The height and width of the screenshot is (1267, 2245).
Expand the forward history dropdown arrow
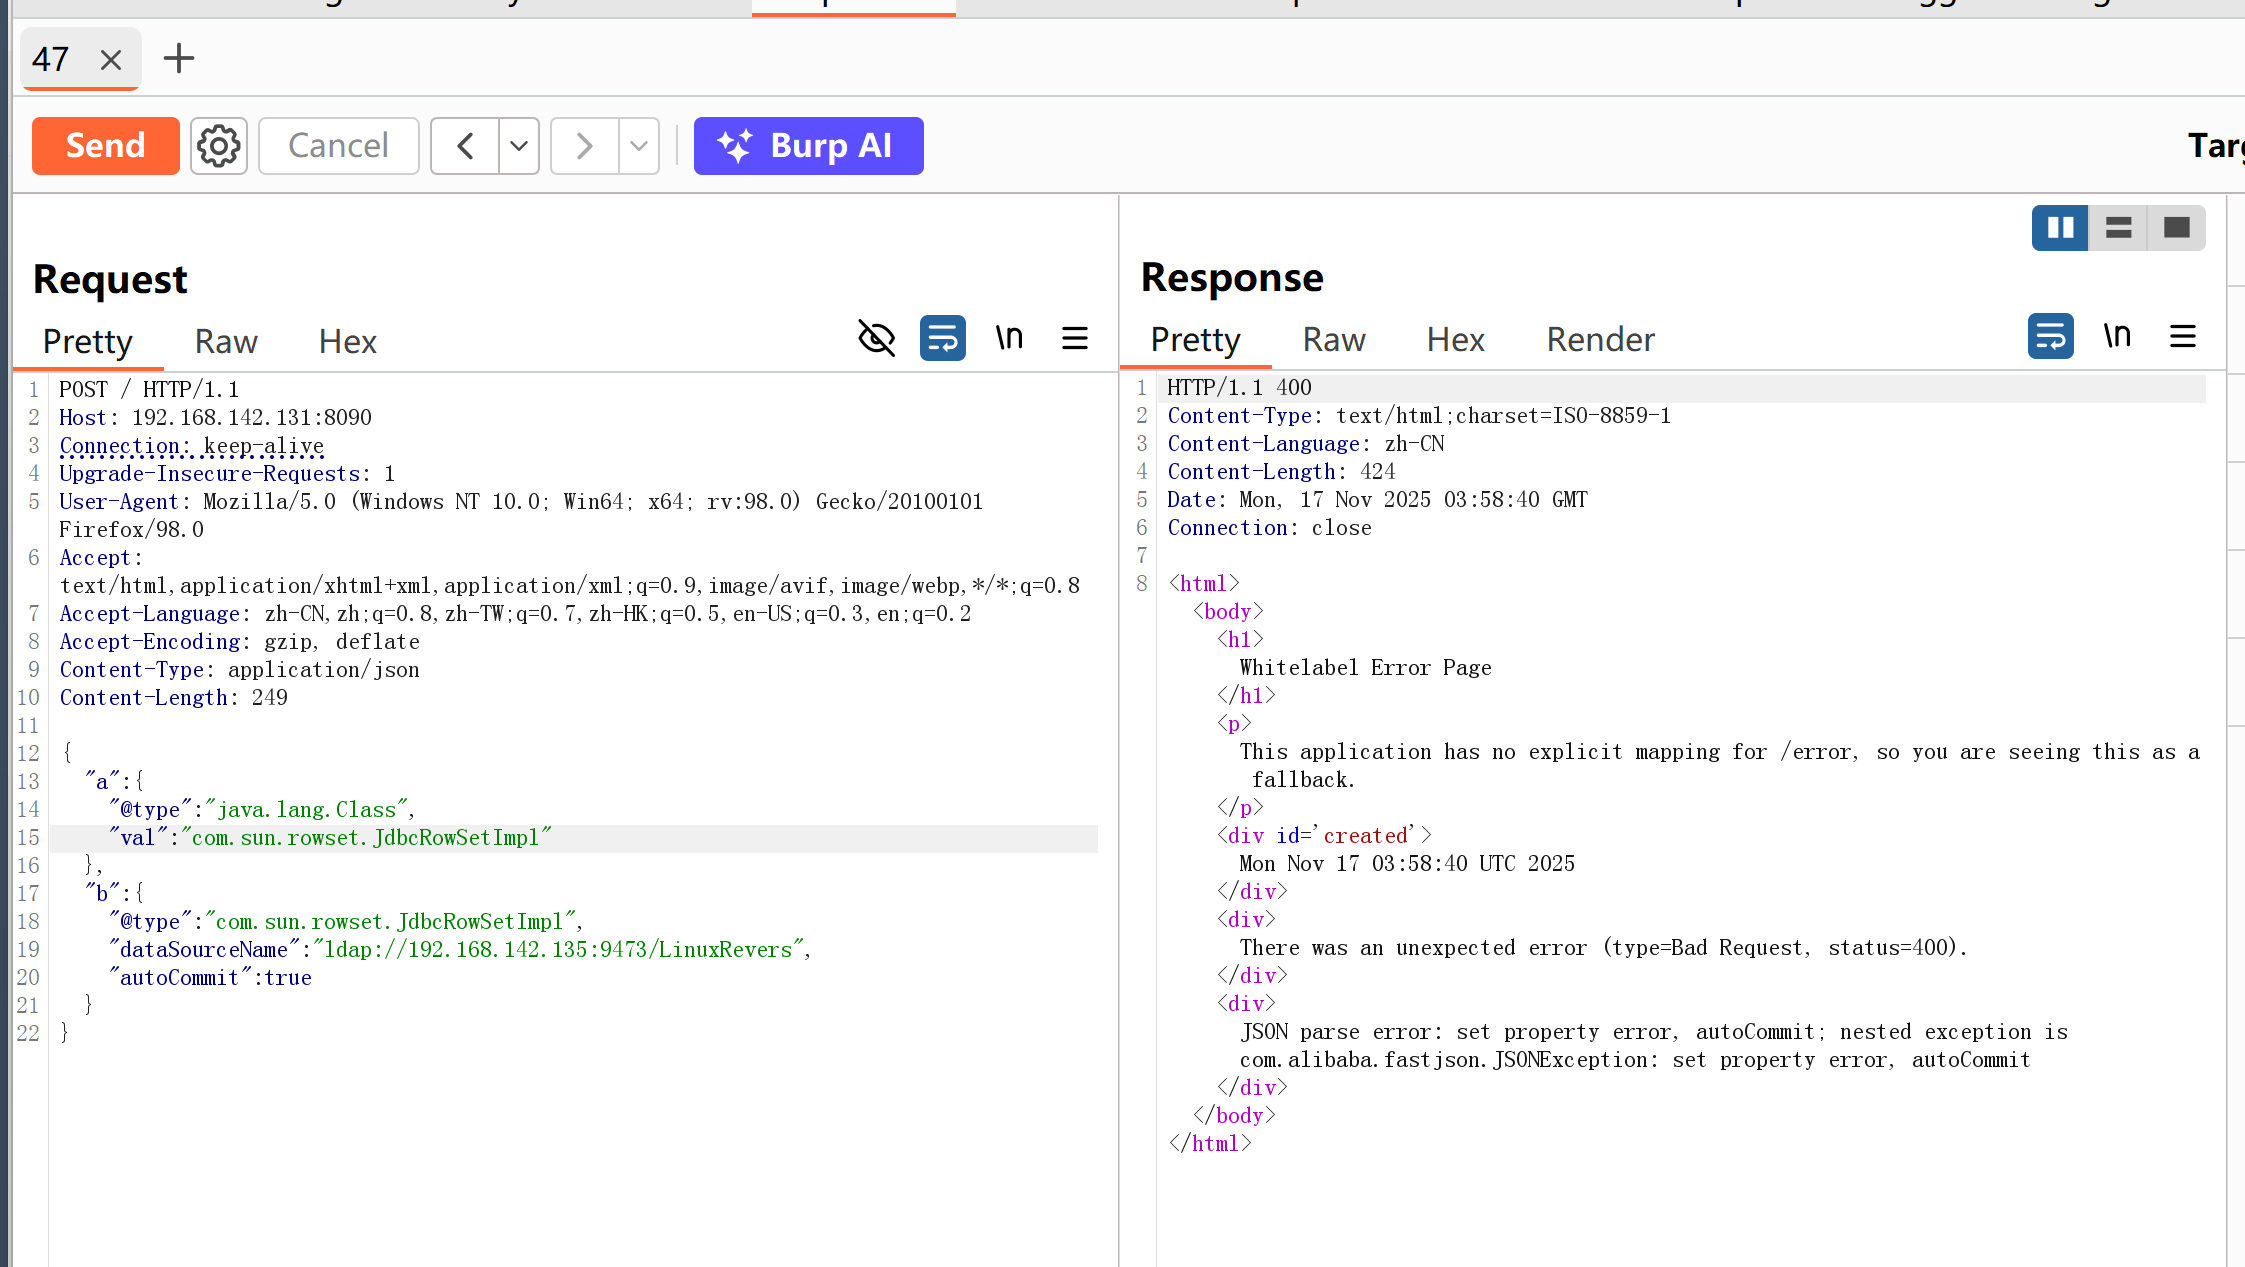point(639,146)
